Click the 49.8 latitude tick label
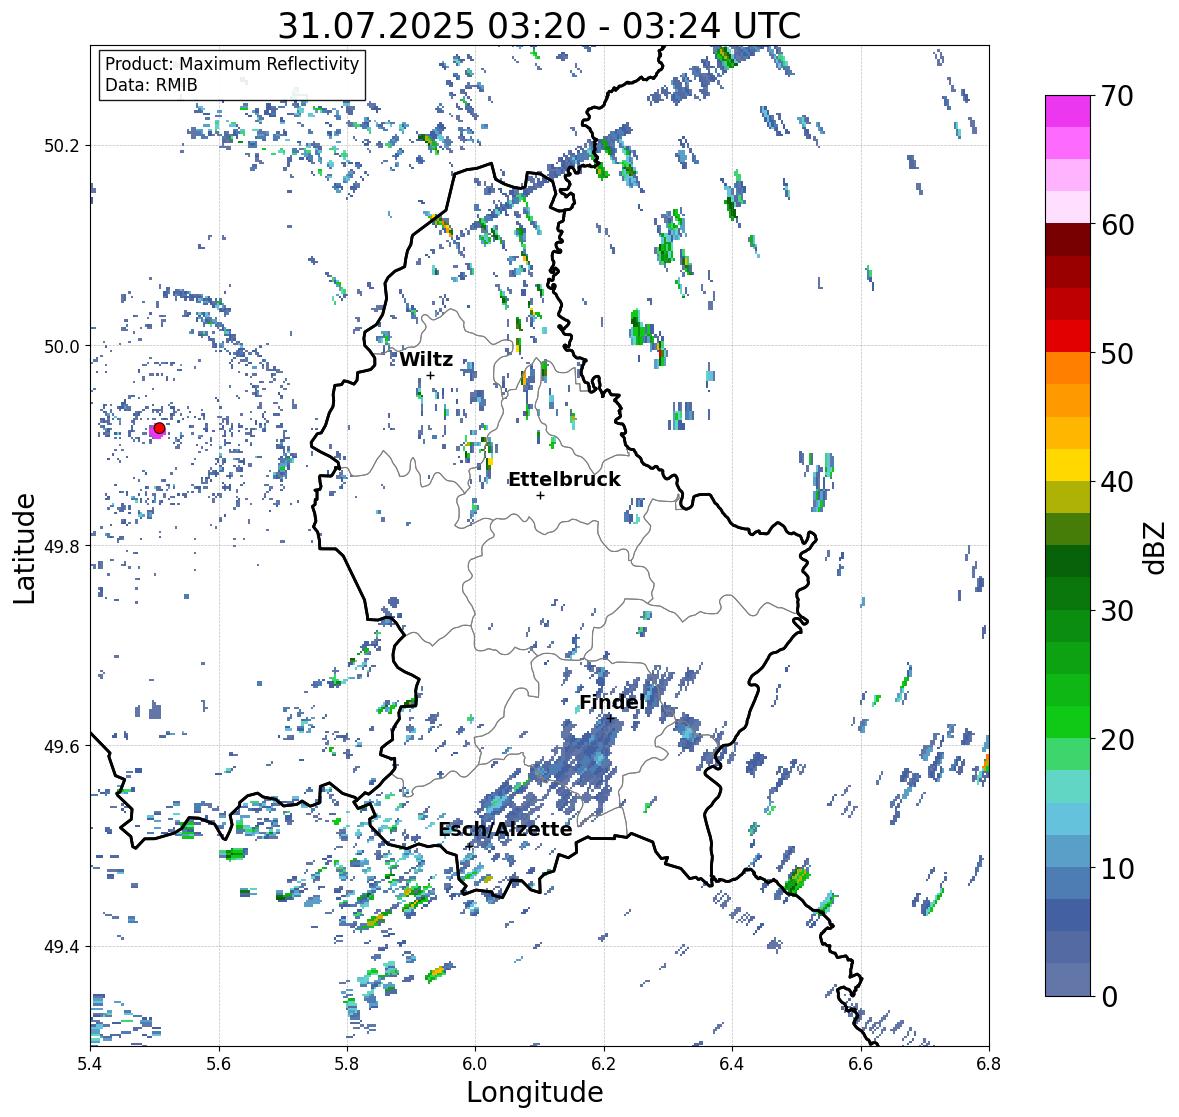The width and height of the screenshot is (1179, 1117). [x=62, y=546]
